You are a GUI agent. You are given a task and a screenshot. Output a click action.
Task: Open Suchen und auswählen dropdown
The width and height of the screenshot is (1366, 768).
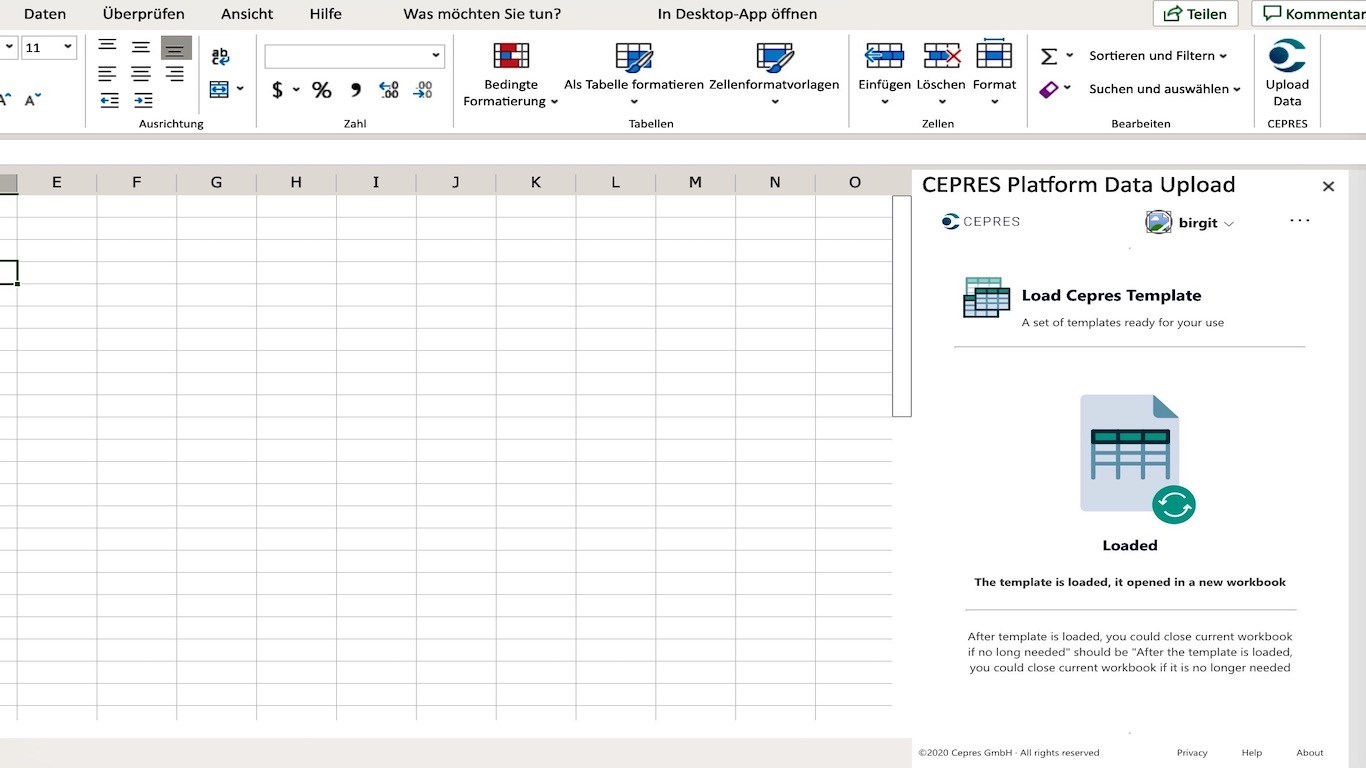(1165, 89)
